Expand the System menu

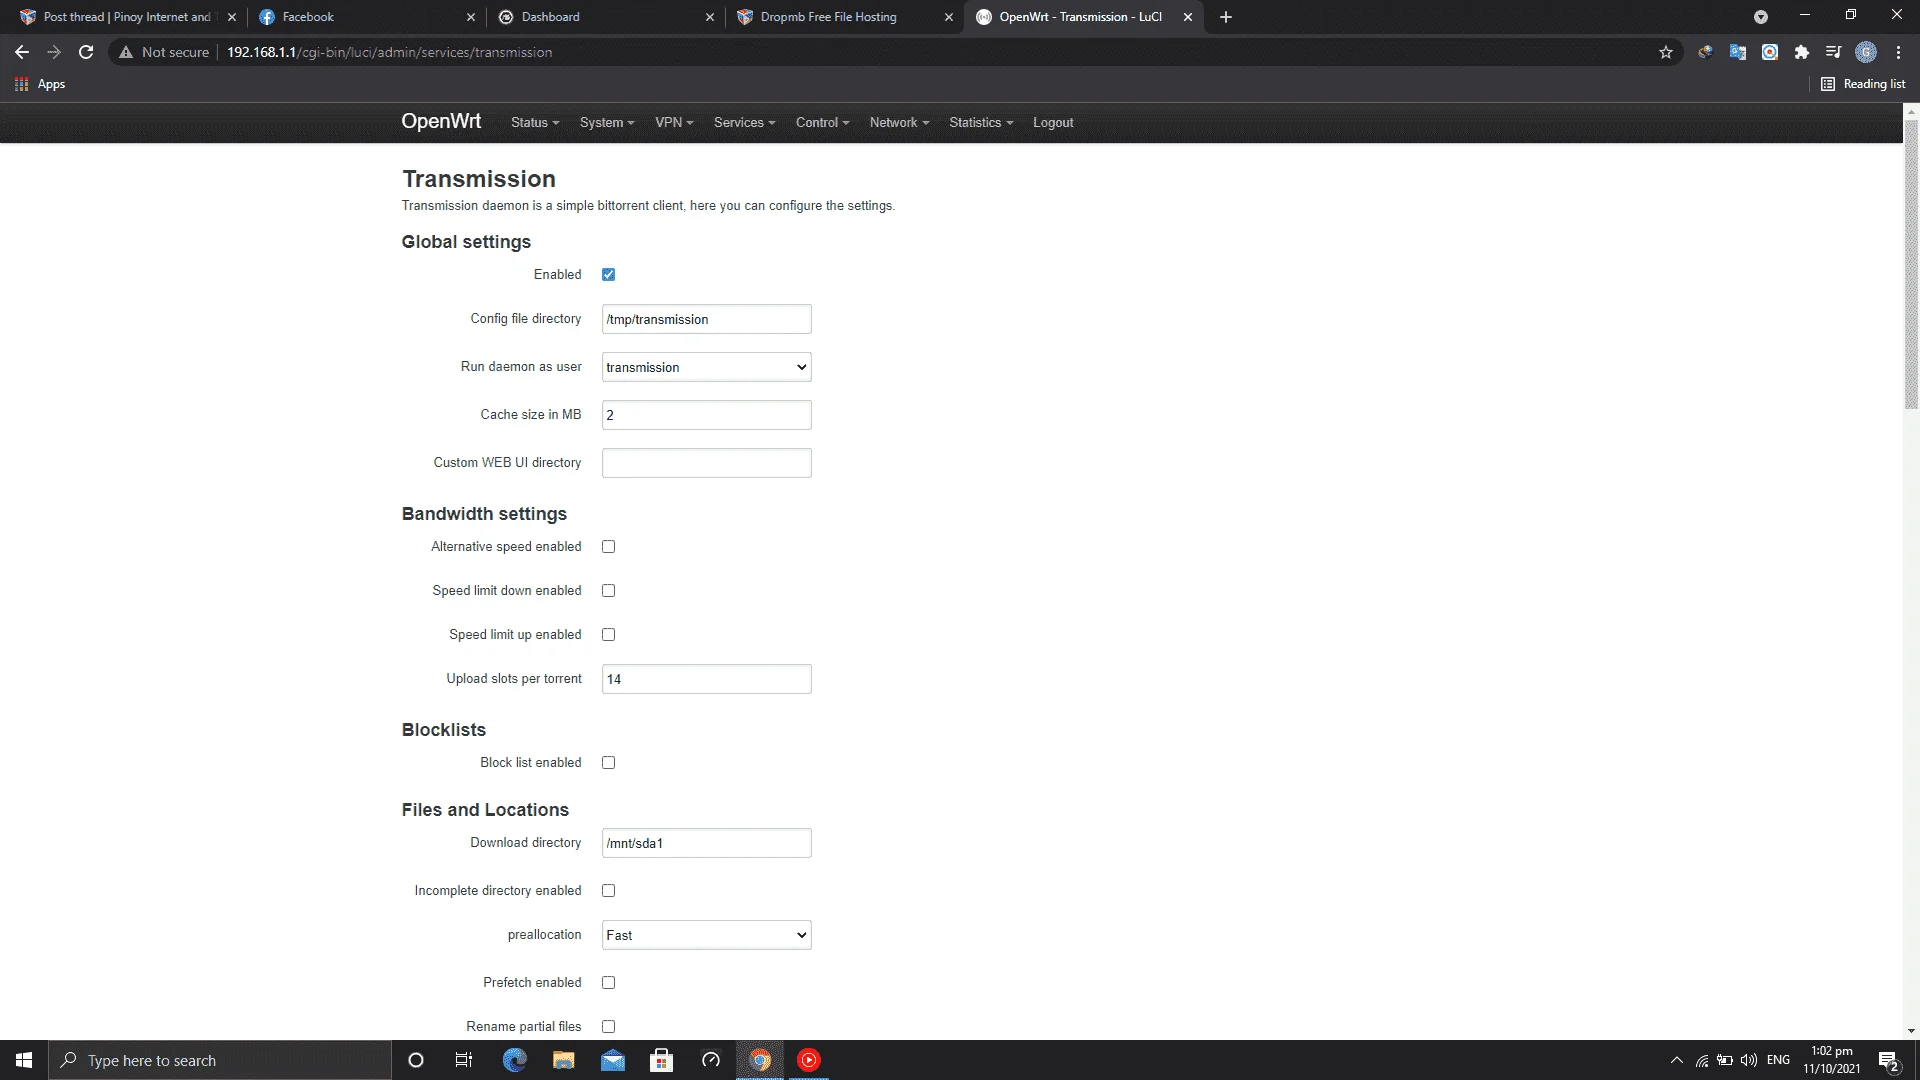coord(607,122)
